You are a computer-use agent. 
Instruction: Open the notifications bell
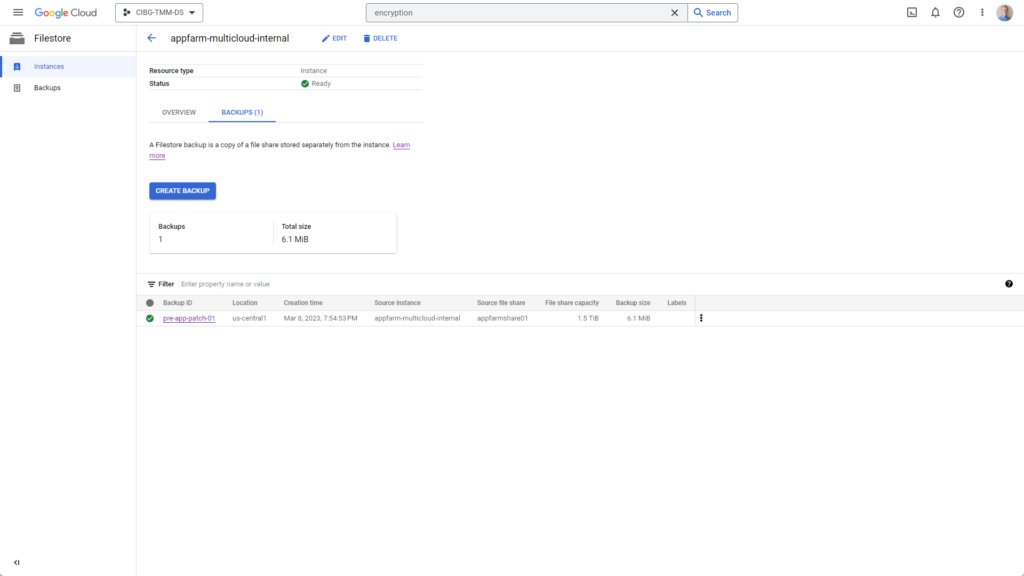[x=935, y=13]
